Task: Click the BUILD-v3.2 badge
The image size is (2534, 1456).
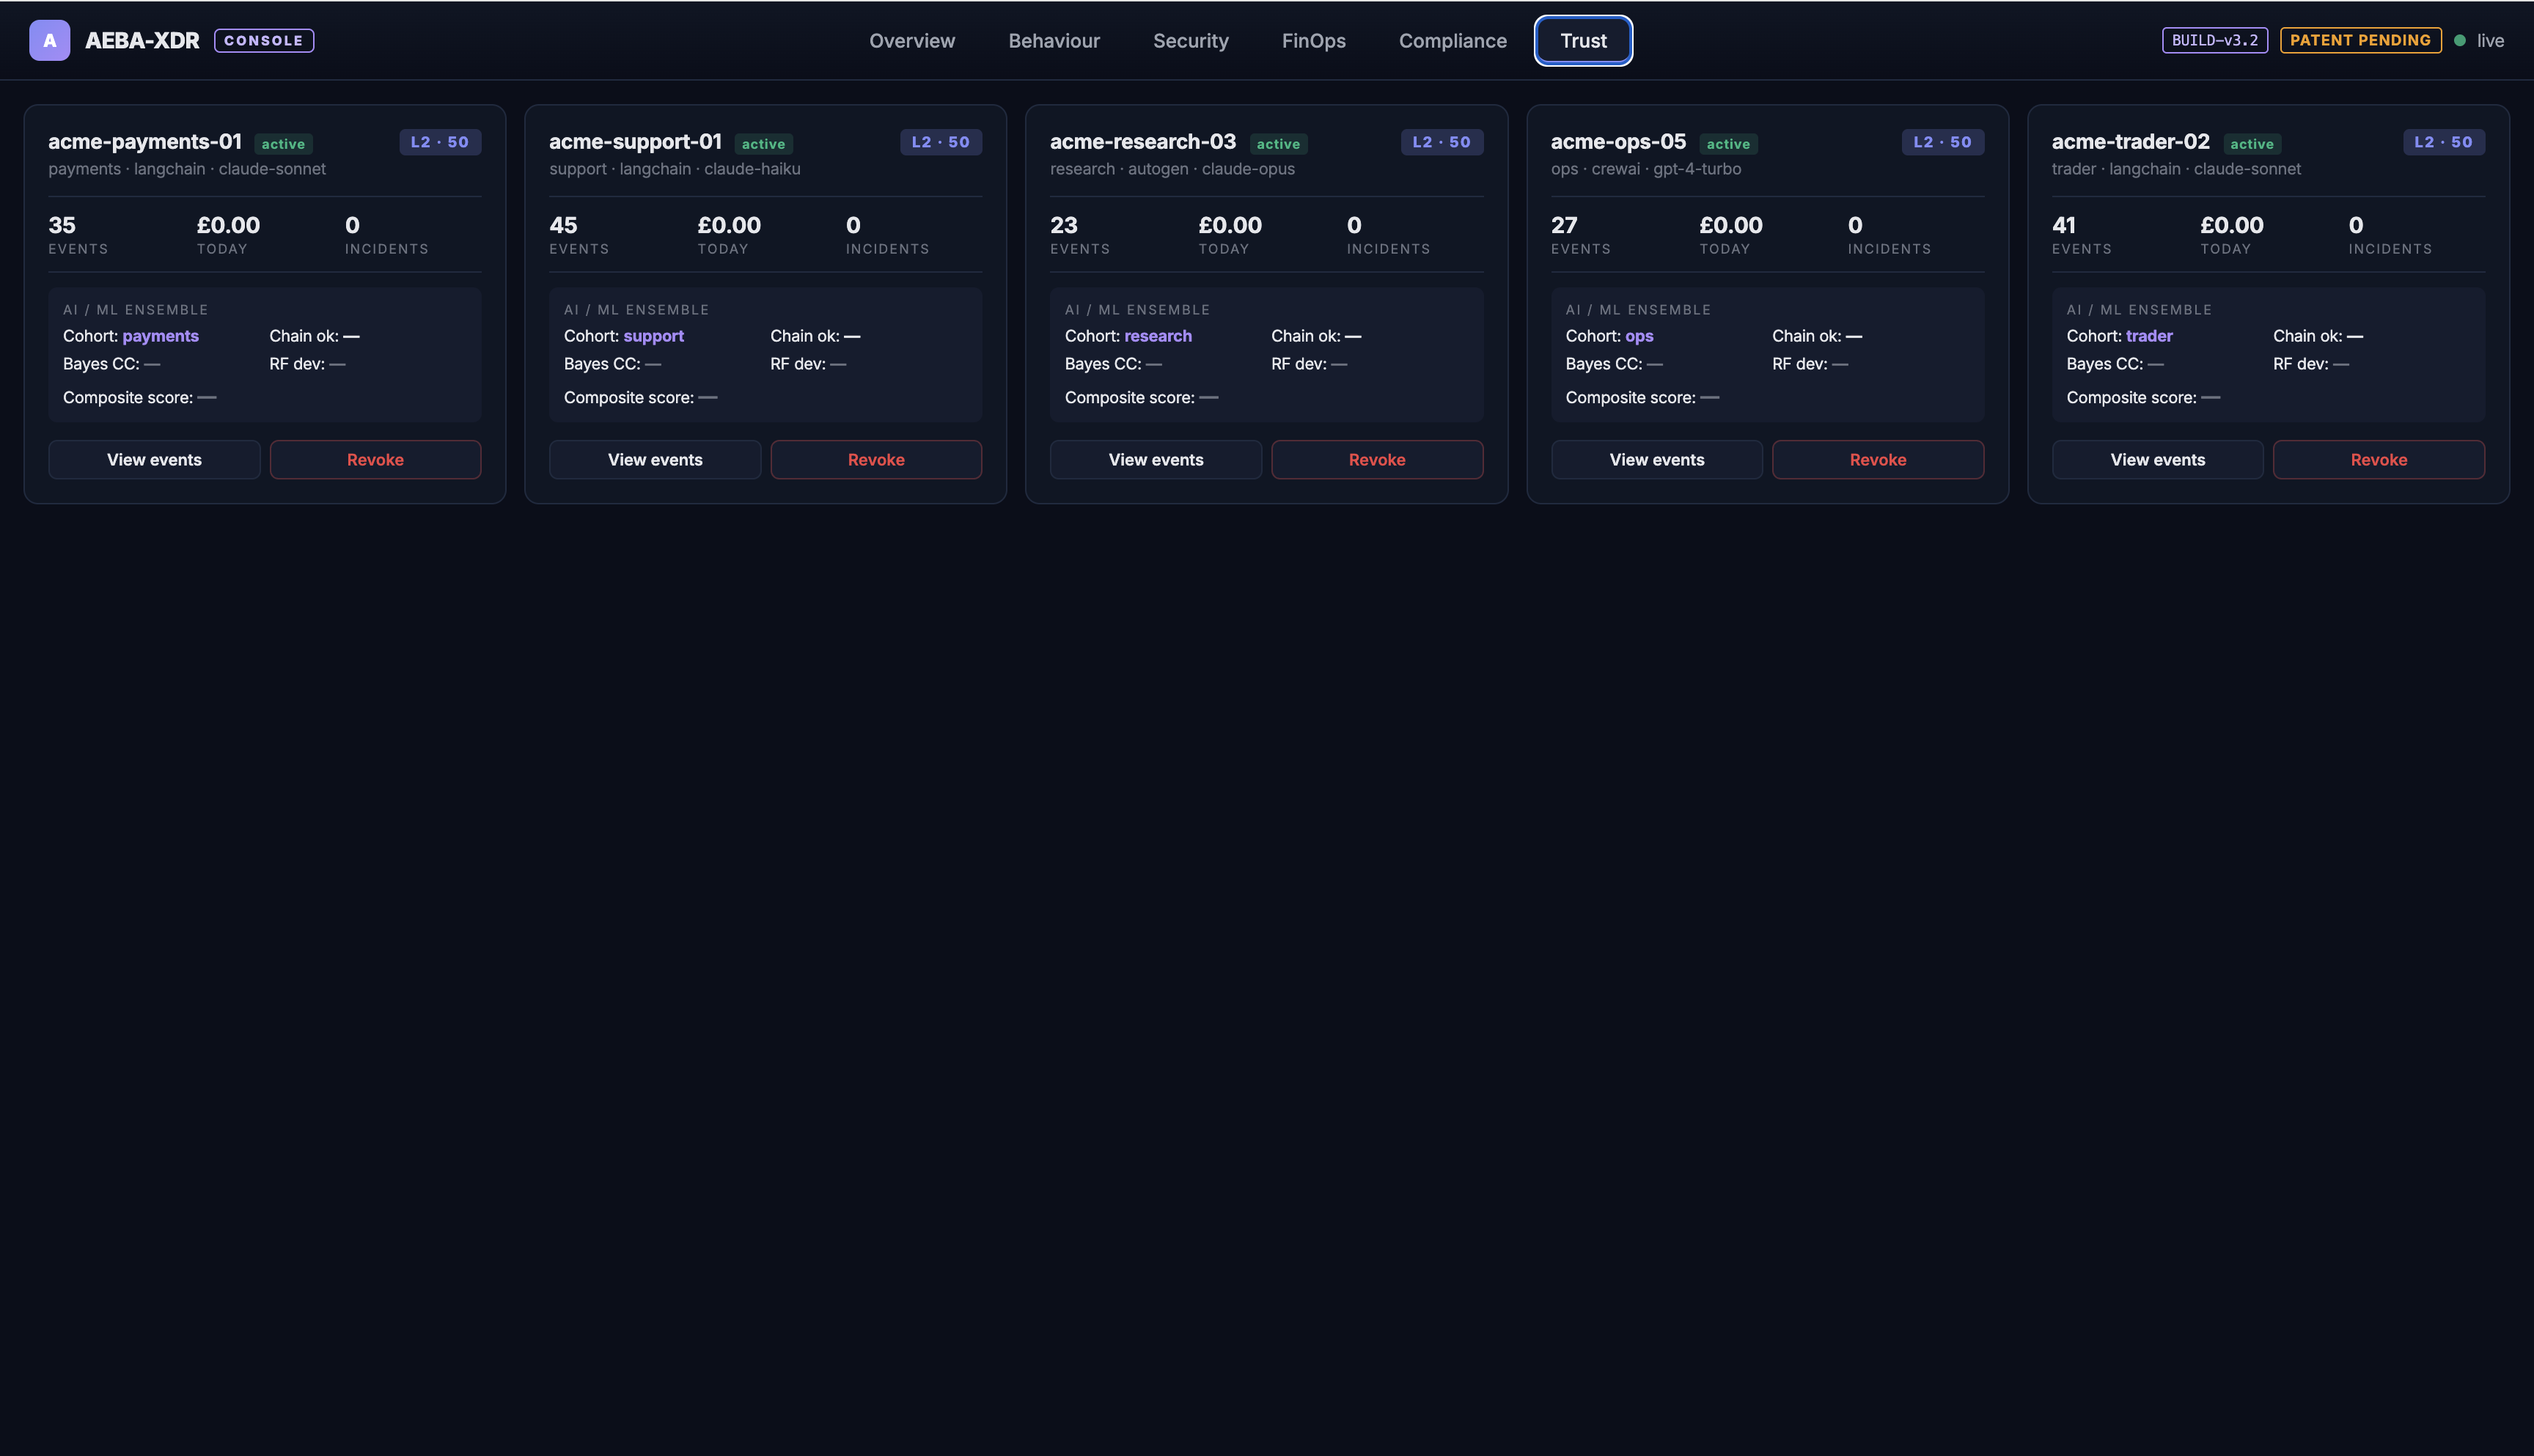Action: (2214, 41)
